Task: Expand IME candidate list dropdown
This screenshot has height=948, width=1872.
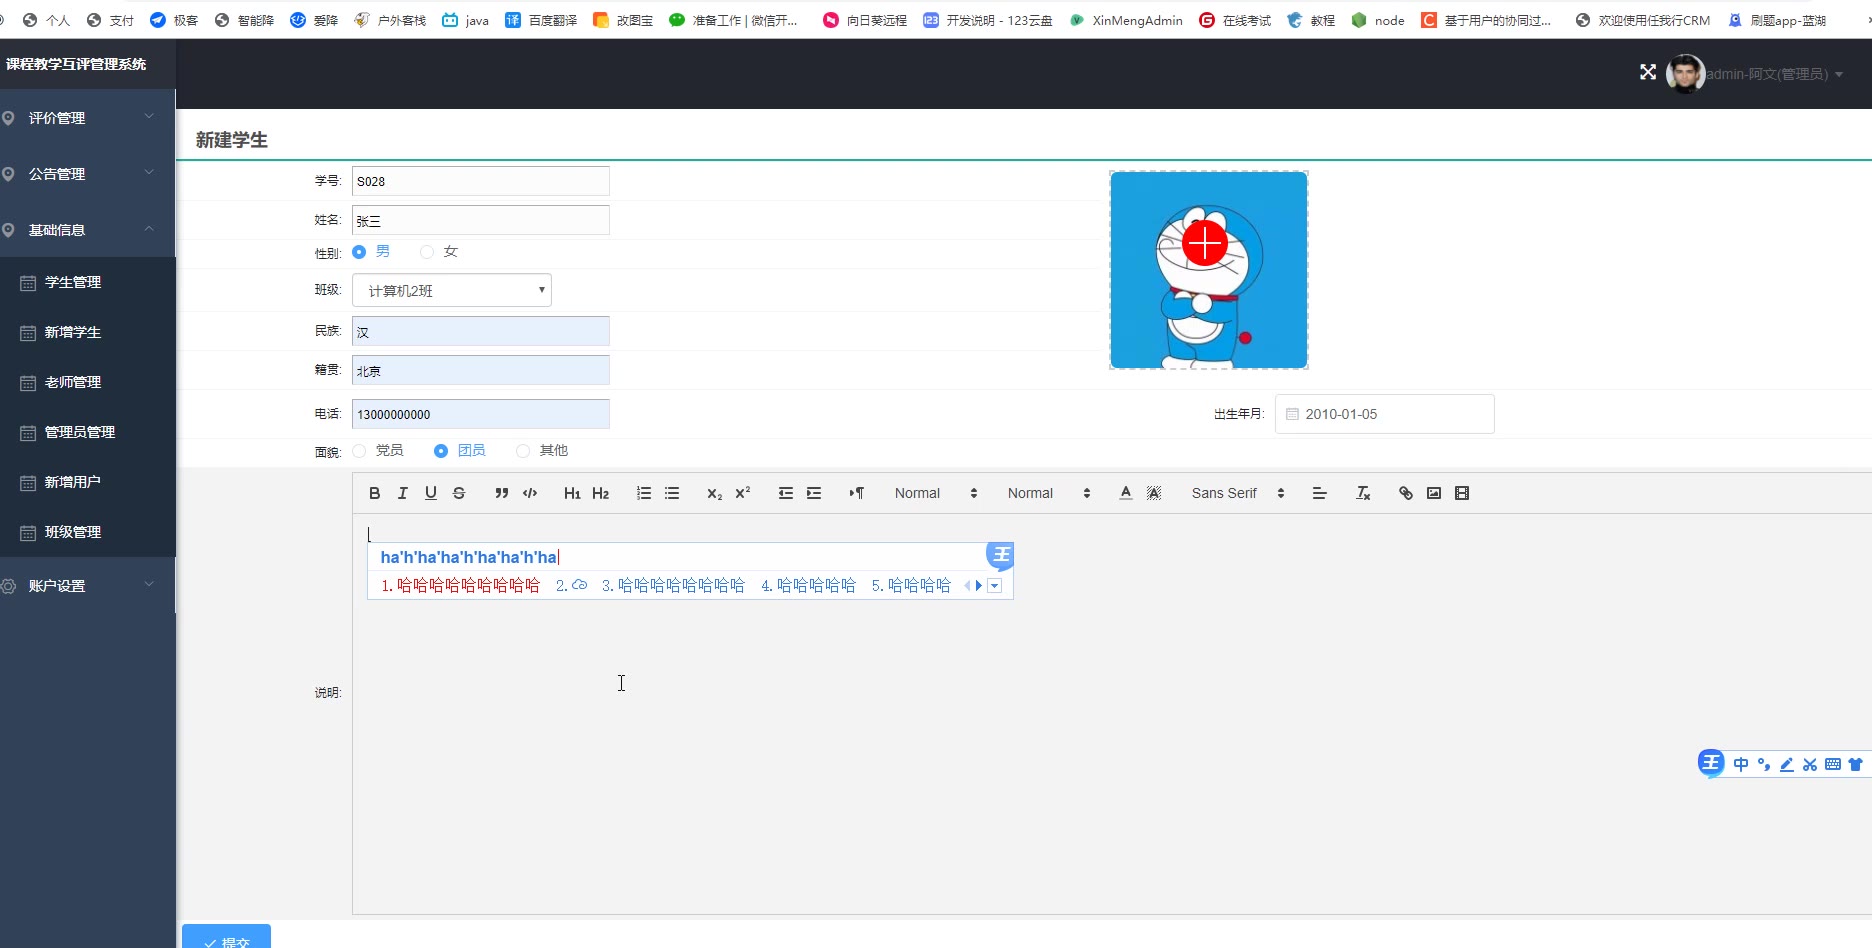Action: (995, 586)
